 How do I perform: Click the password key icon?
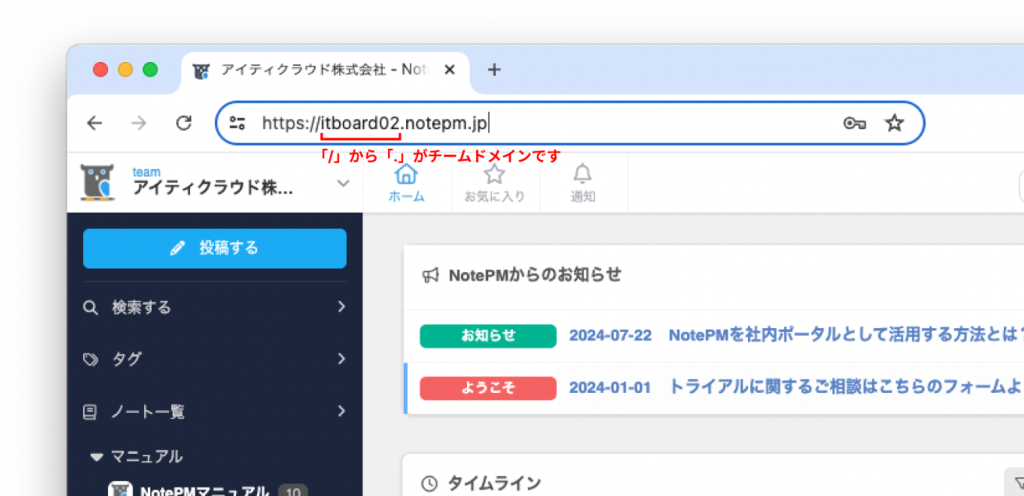point(853,123)
